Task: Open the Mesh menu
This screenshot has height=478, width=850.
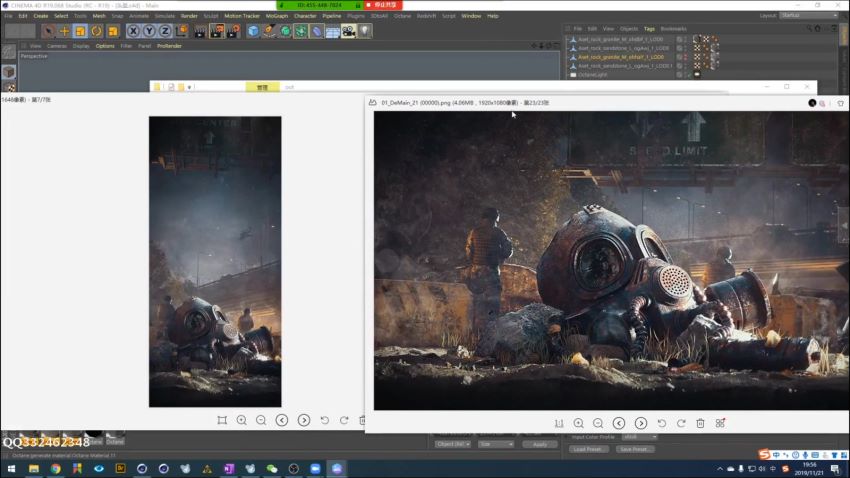Action: pos(99,16)
